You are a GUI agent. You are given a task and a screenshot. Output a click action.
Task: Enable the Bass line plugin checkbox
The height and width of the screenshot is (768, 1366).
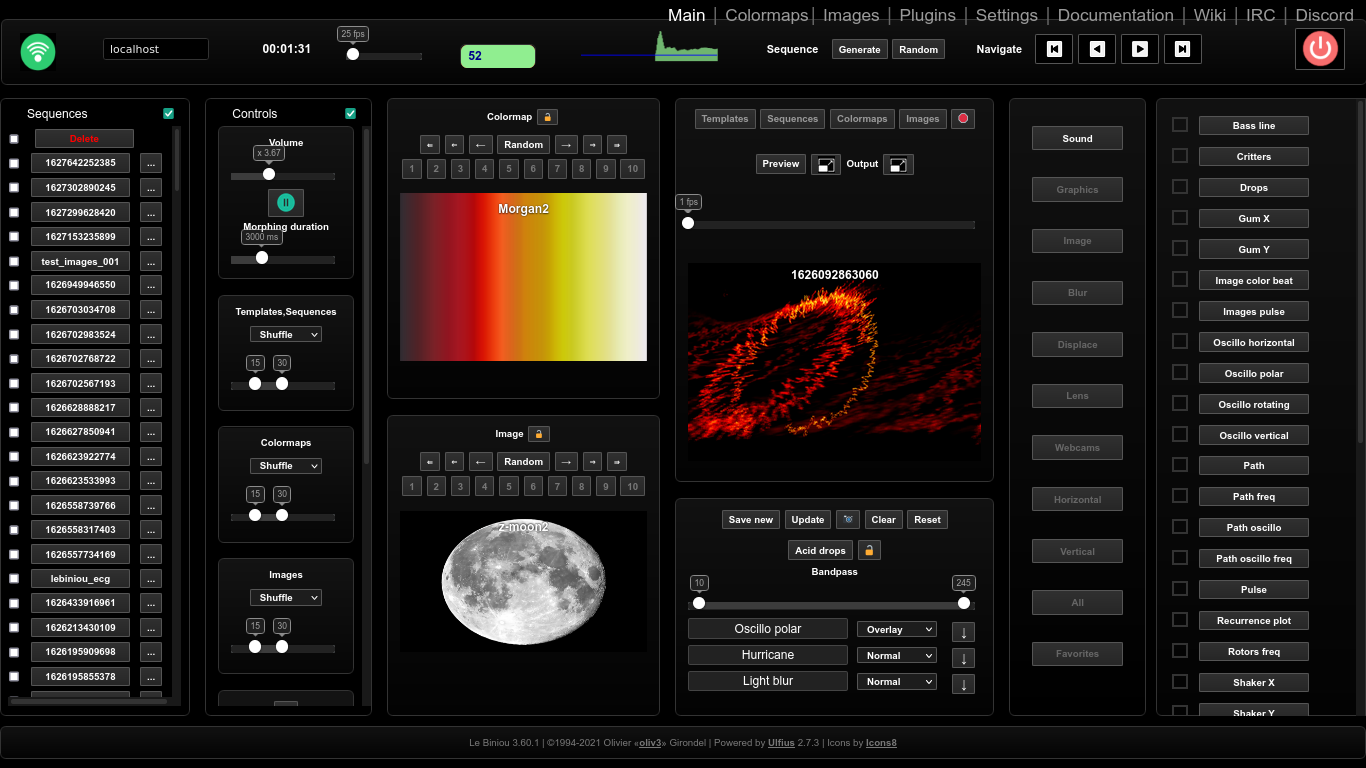pyautogui.click(x=1180, y=125)
